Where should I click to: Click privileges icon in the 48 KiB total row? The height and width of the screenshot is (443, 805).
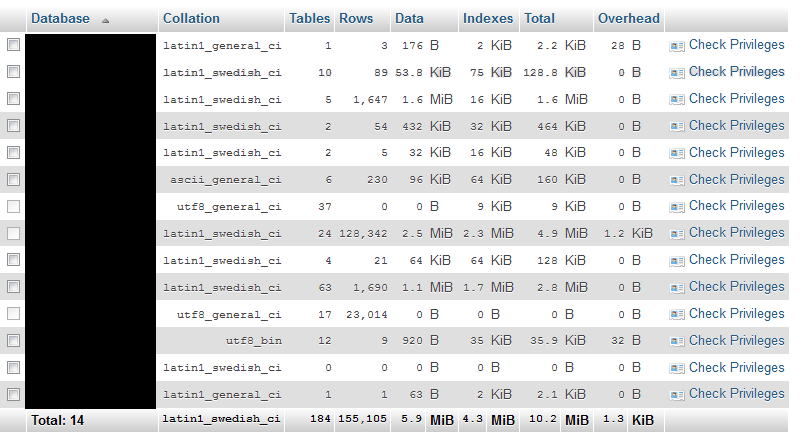(677, 153)
